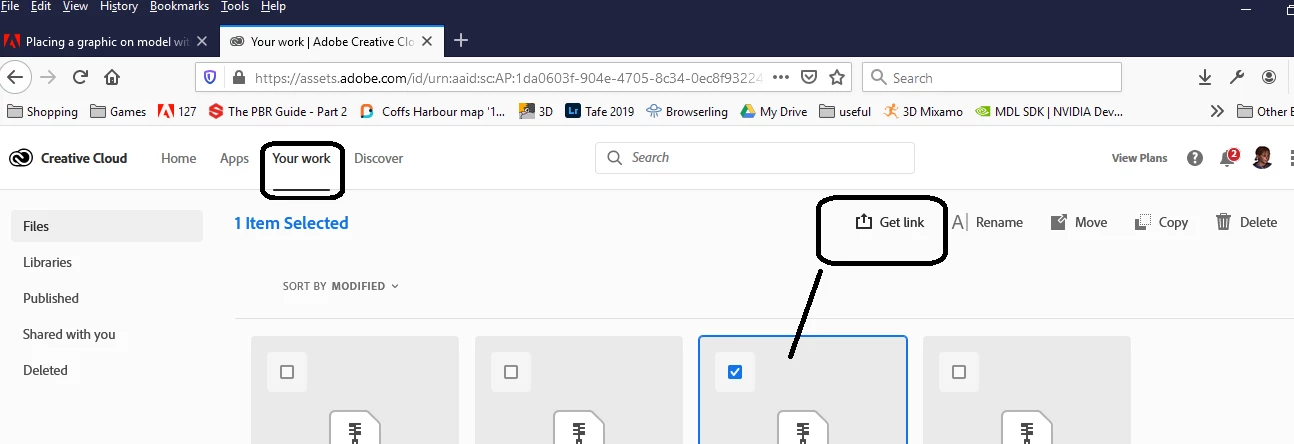Screen dimensions: 1294x444
Task: Open 'The PBR Guide - Part 2' bookmark
Action: pyautogui.click(x=278, y=111)
